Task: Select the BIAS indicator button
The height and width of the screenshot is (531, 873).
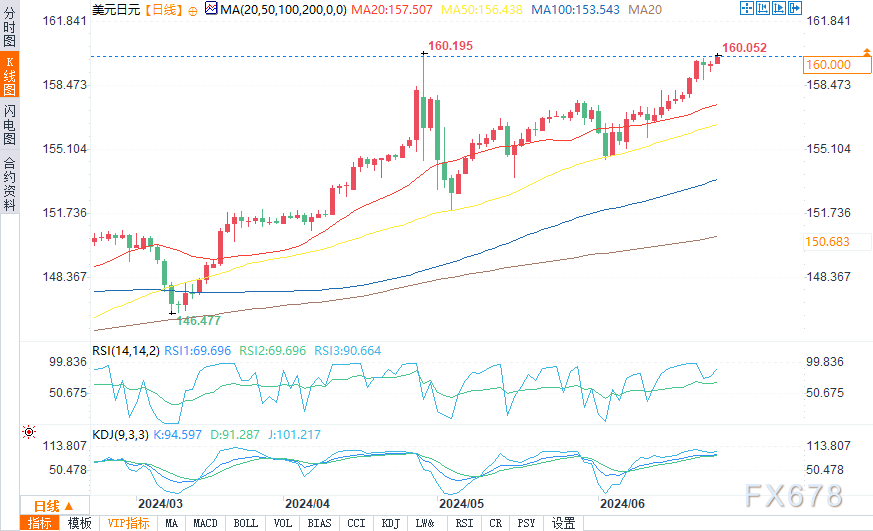Action: click(x=320, y=523)
